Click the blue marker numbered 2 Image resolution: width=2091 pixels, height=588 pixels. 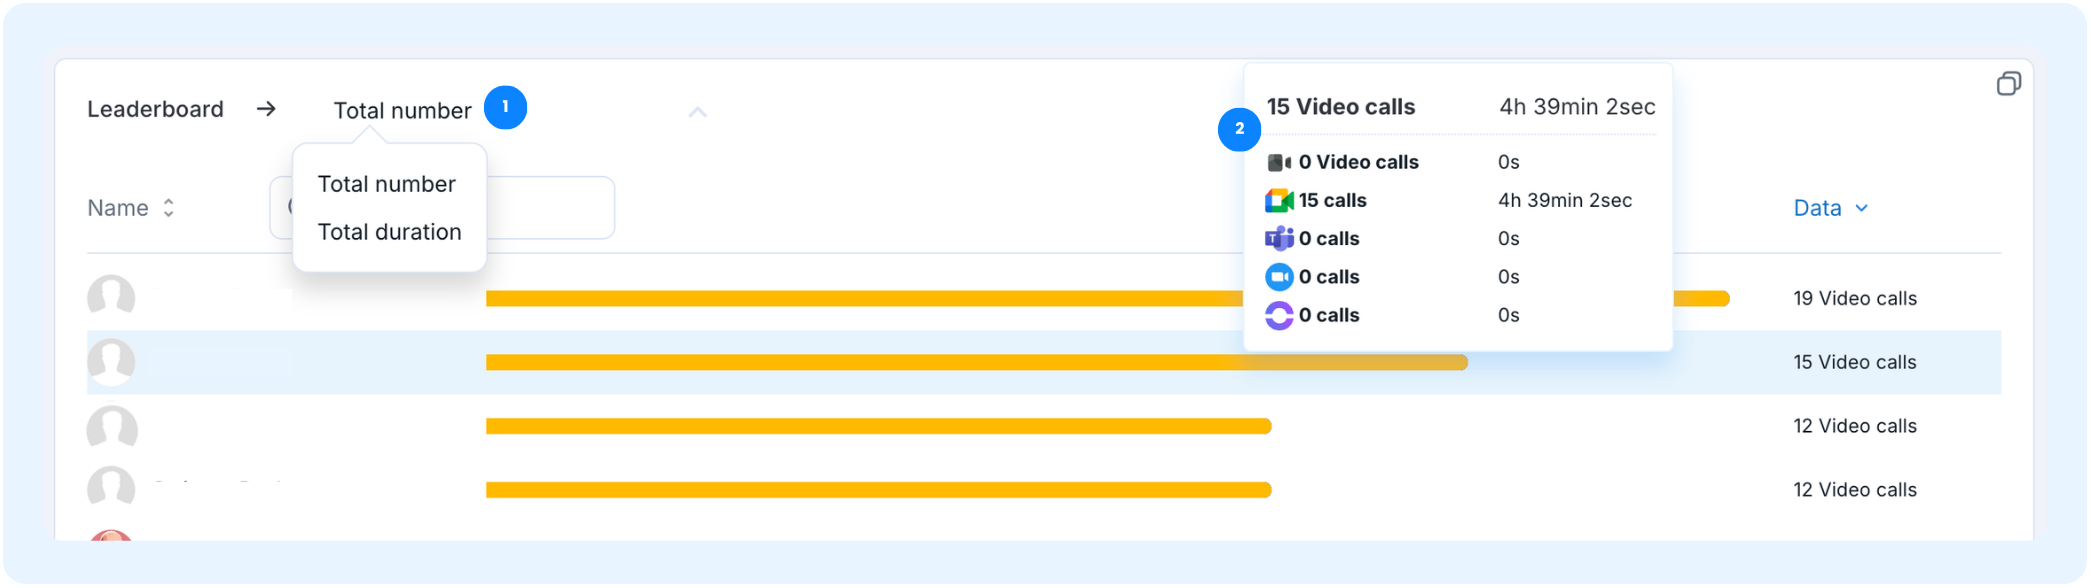[1239, 129]
